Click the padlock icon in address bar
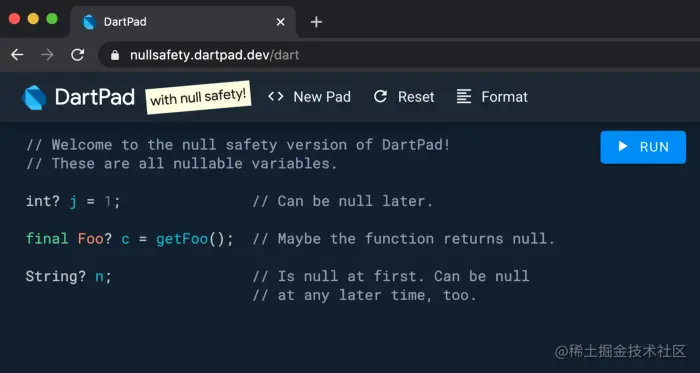The image size is (700, 373). coord(115,55)
